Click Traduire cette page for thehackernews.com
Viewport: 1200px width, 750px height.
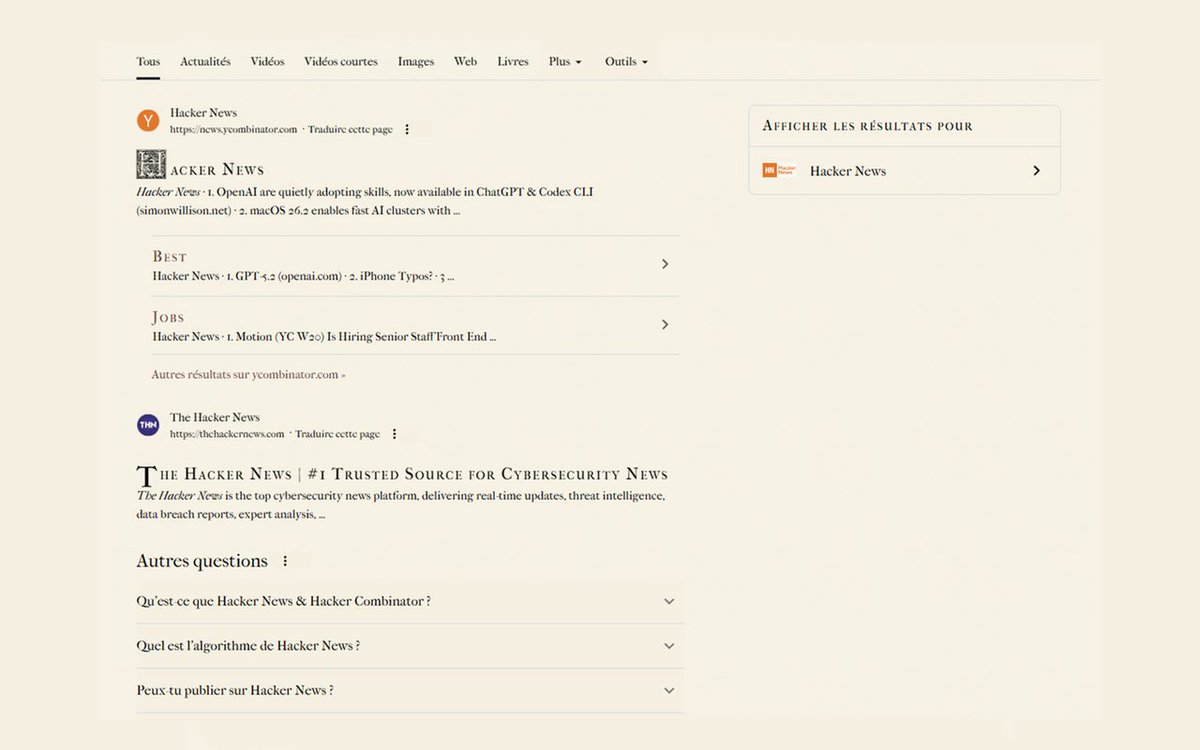click(x=337, y=434)
